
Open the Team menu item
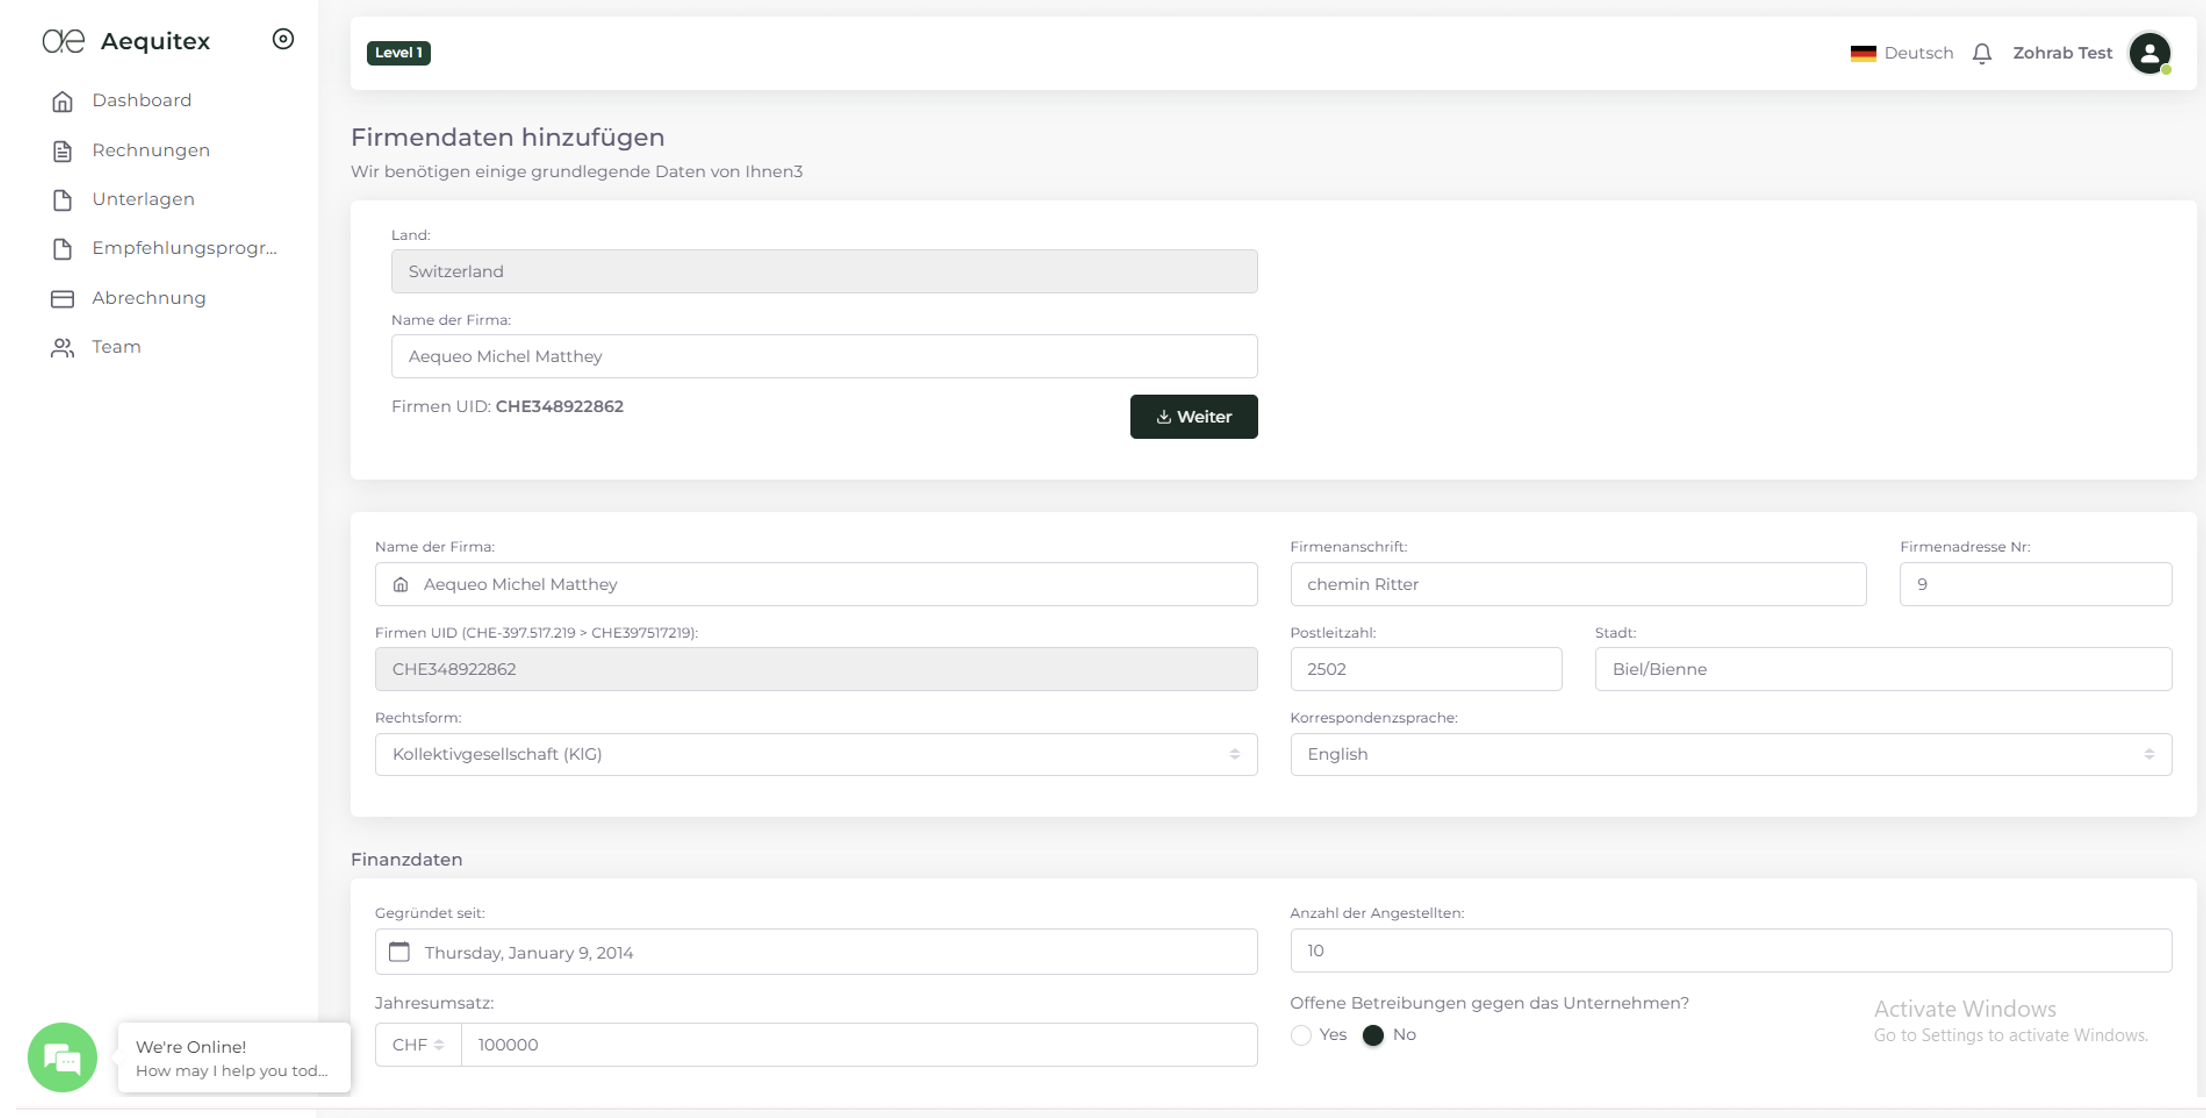point(116,347)
